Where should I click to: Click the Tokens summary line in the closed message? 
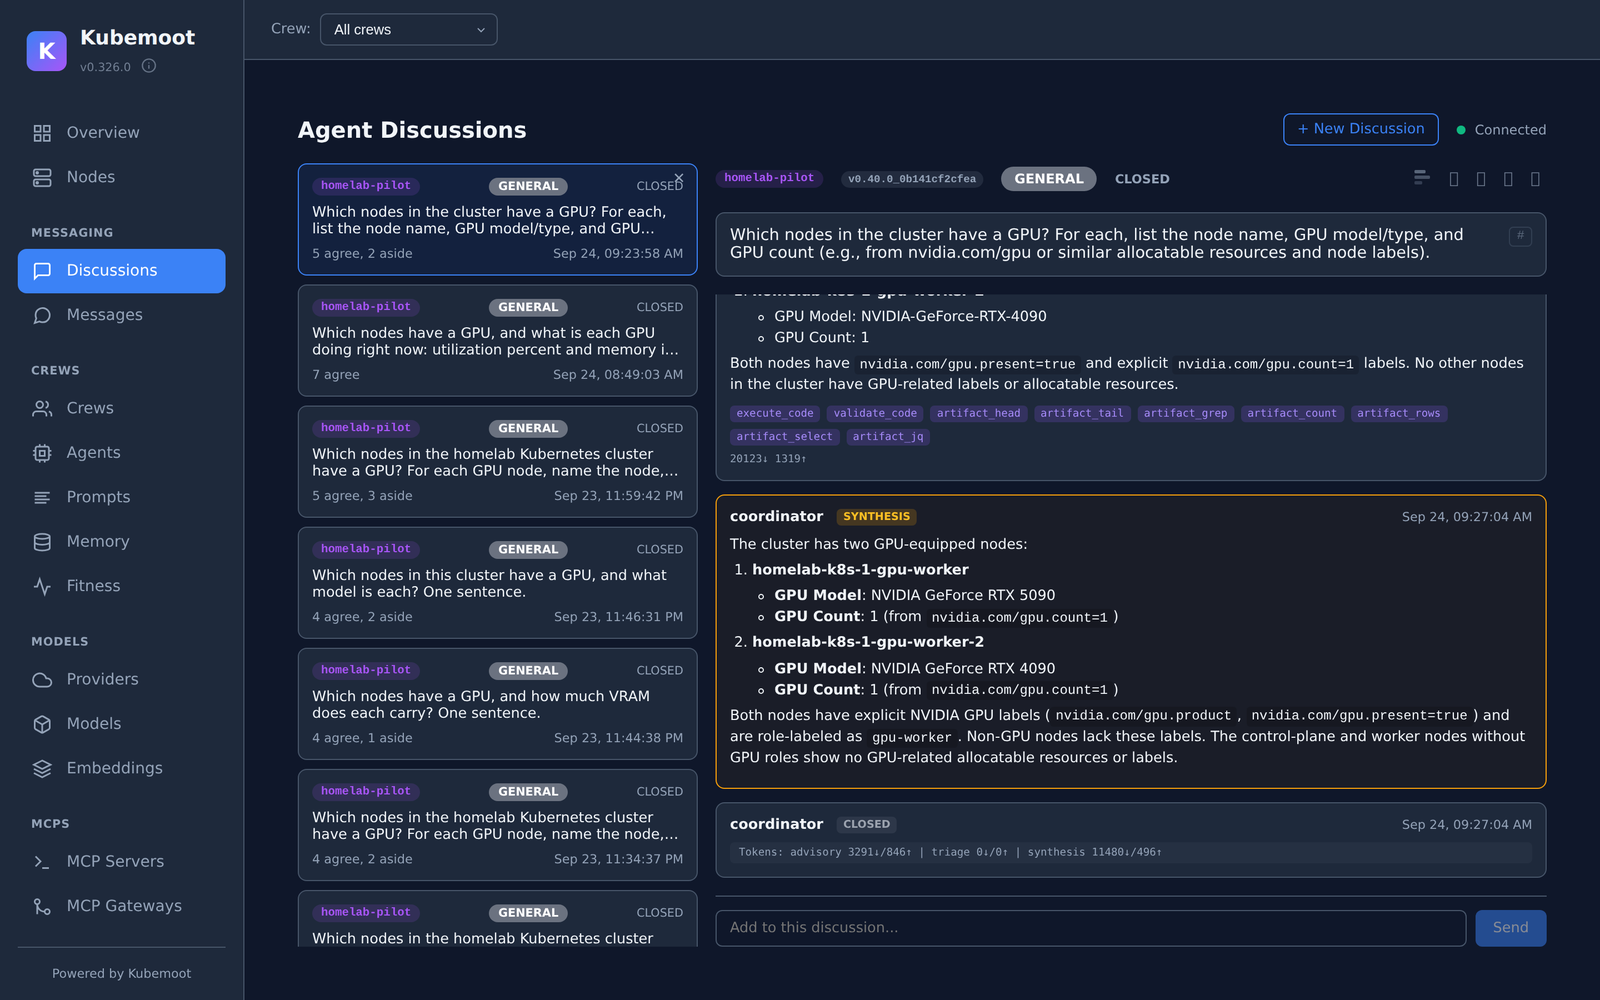click(1130, 853)
